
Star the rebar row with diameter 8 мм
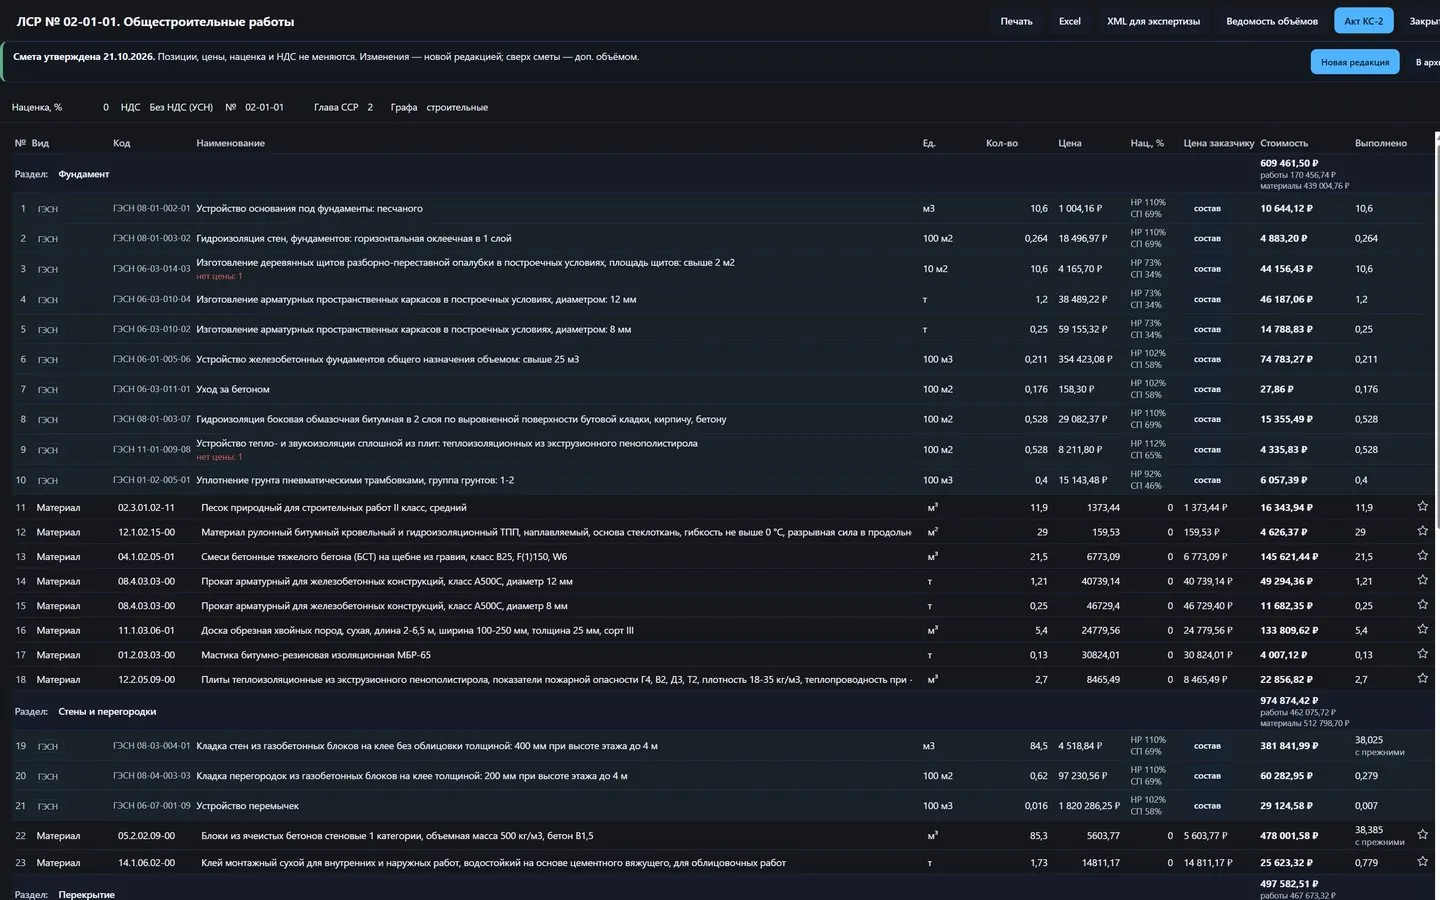tap(1422, 604)
